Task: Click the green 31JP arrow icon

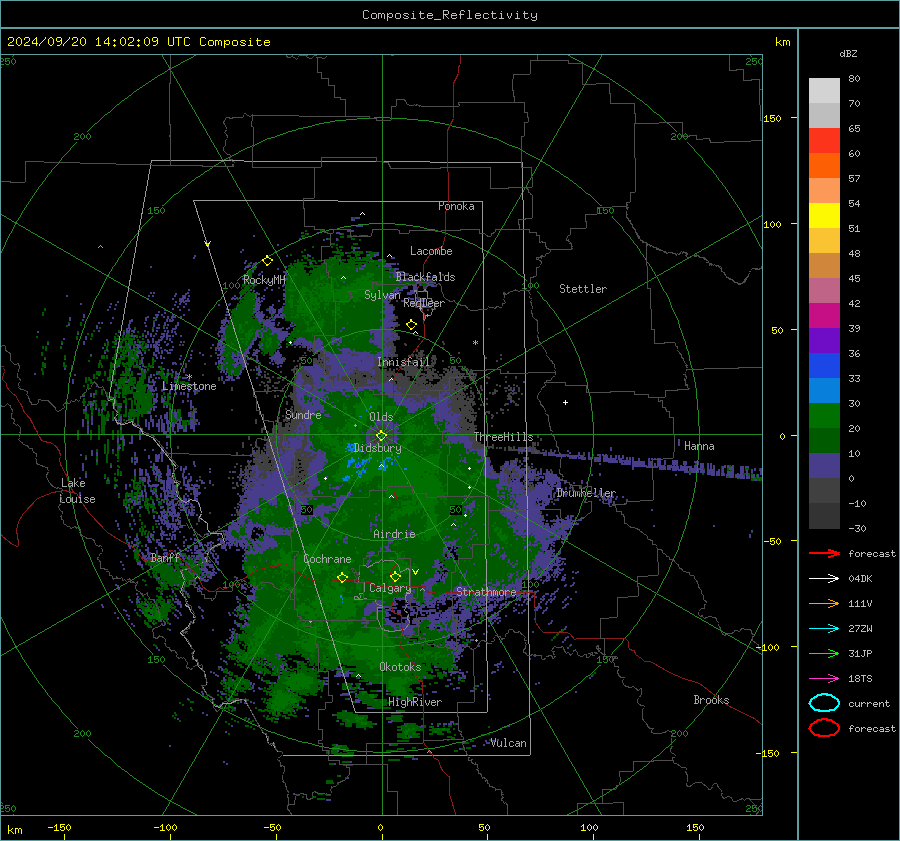Action: click(x=824, y=653)
